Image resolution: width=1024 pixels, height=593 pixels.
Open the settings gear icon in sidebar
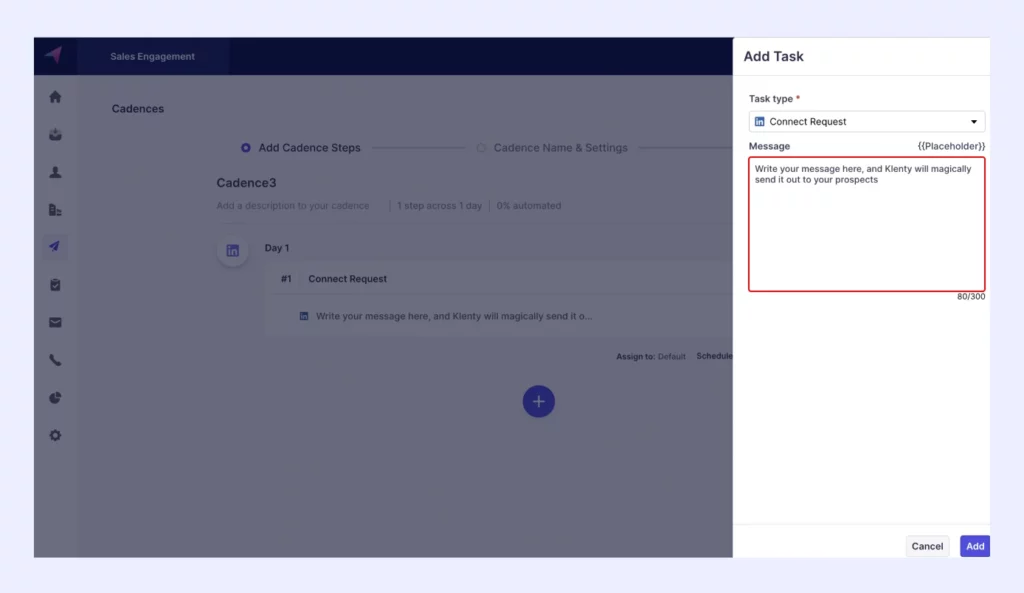55,435
